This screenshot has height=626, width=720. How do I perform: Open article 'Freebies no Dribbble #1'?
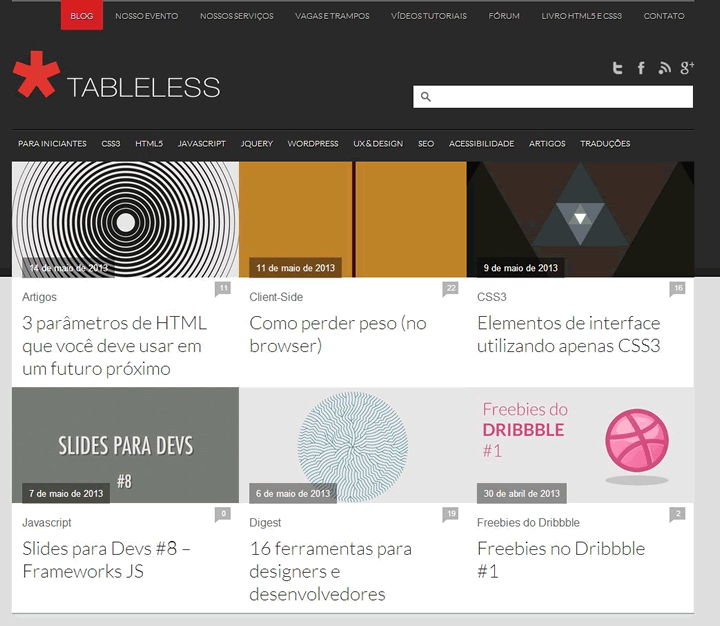[561, 560]
